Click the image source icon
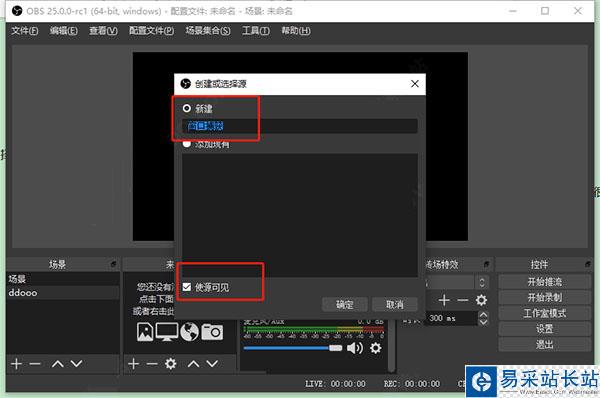Screen dimensions: 600x398 [145, 332]
